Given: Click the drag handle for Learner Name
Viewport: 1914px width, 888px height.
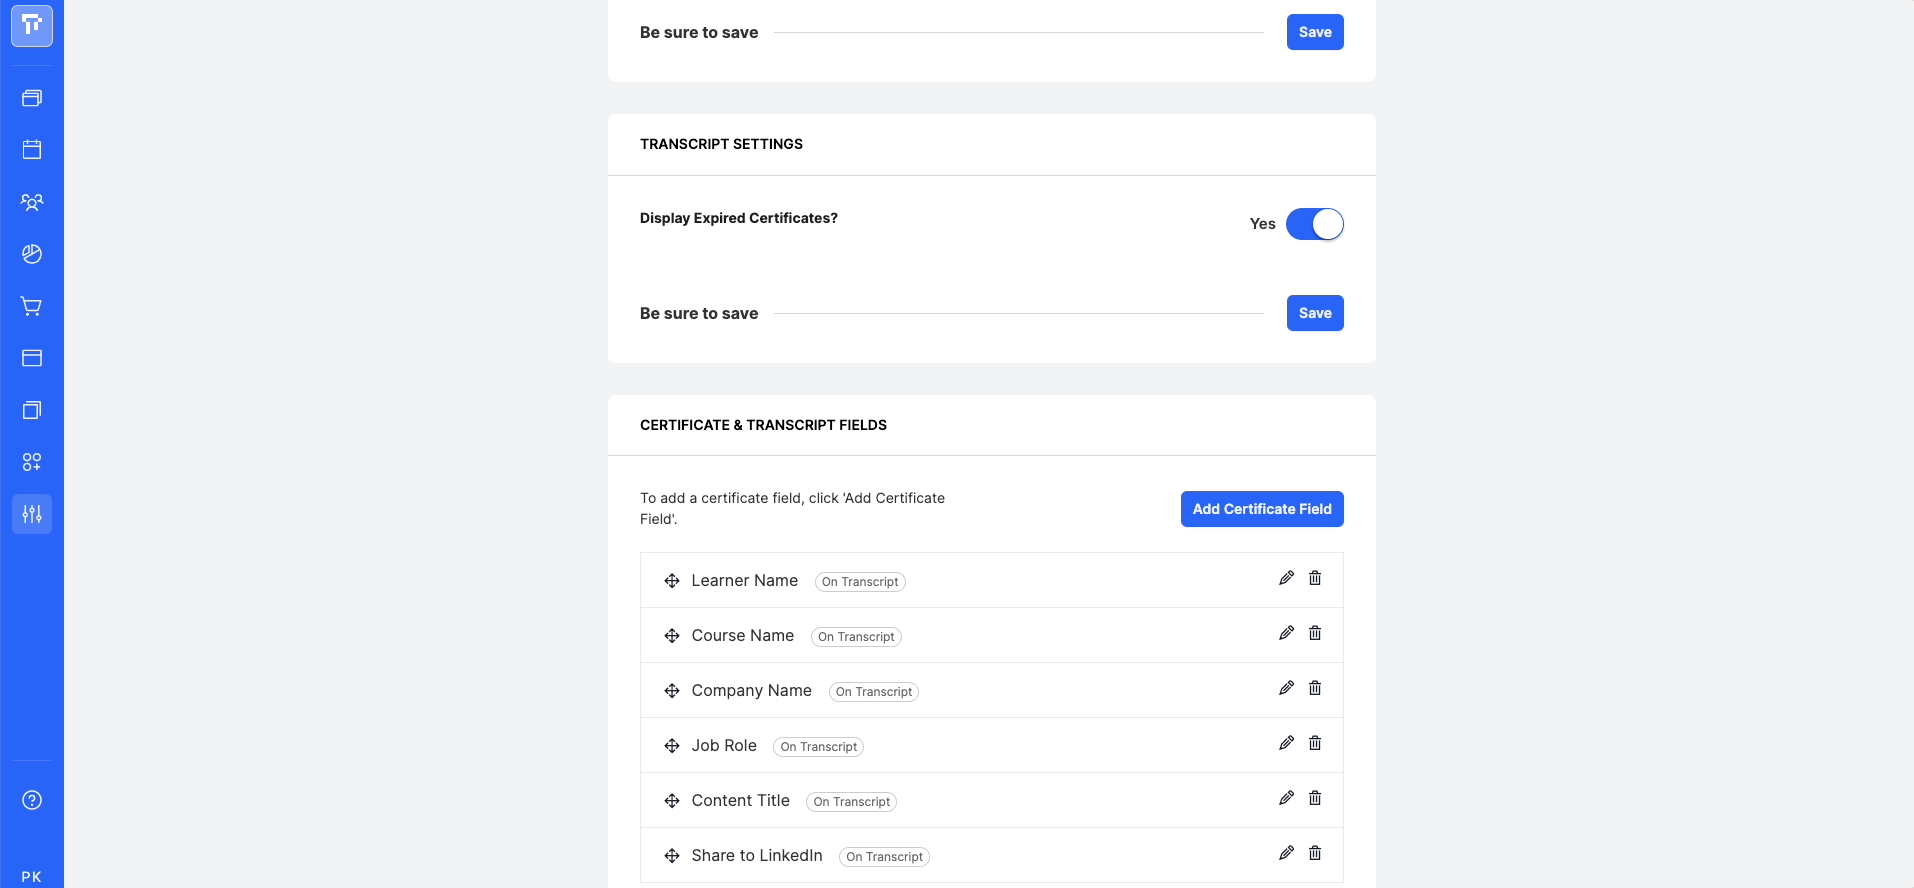Looking at the screenshot, I should pos(672,581).
